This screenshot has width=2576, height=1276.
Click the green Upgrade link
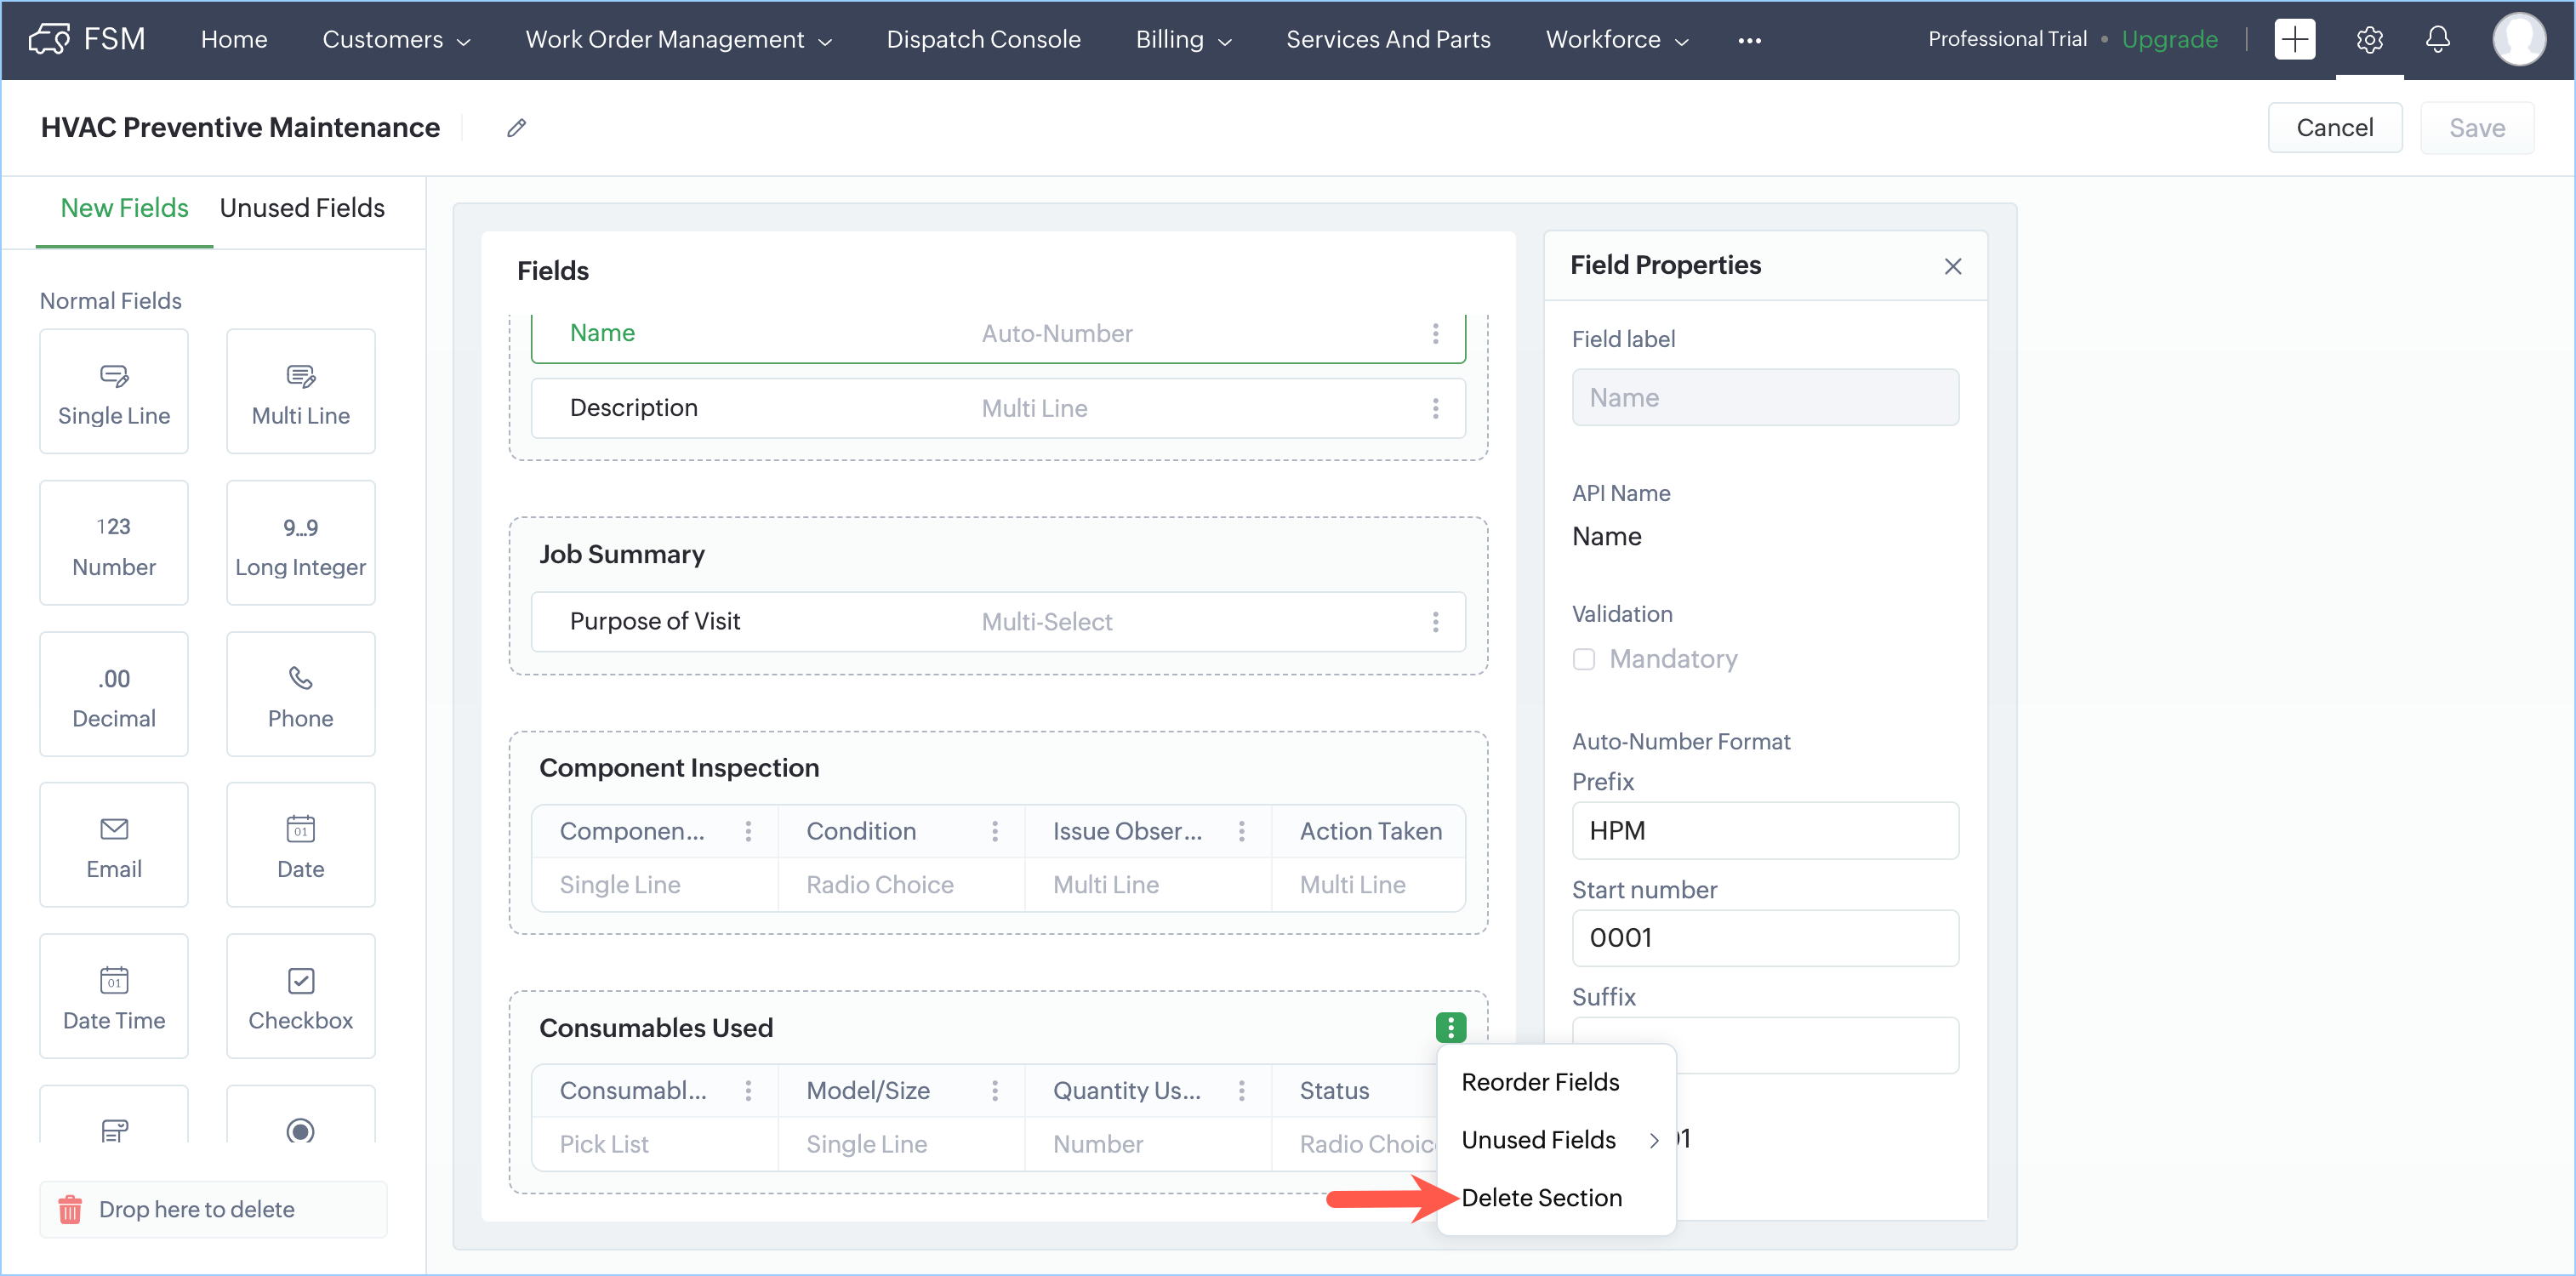(x=2169, y=40)
